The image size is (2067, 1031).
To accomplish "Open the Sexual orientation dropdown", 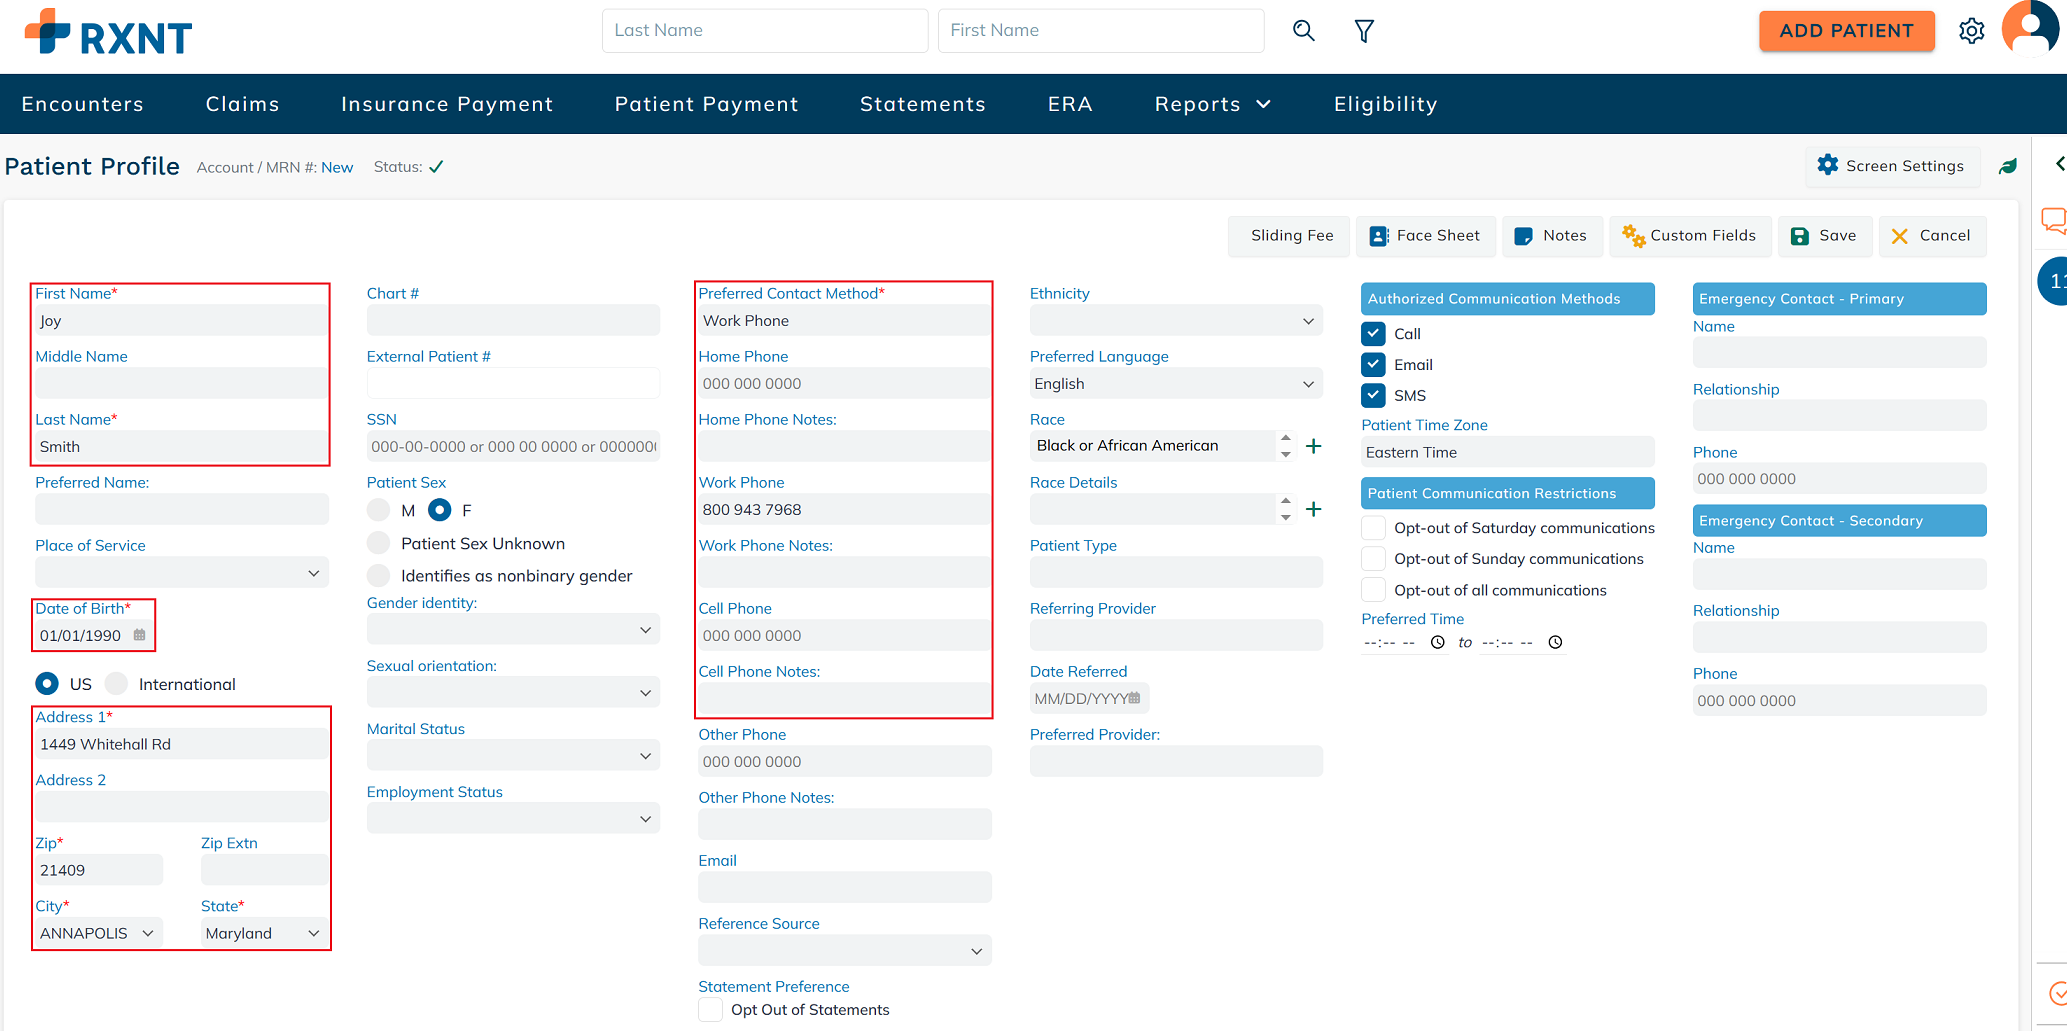I will 513,693.
